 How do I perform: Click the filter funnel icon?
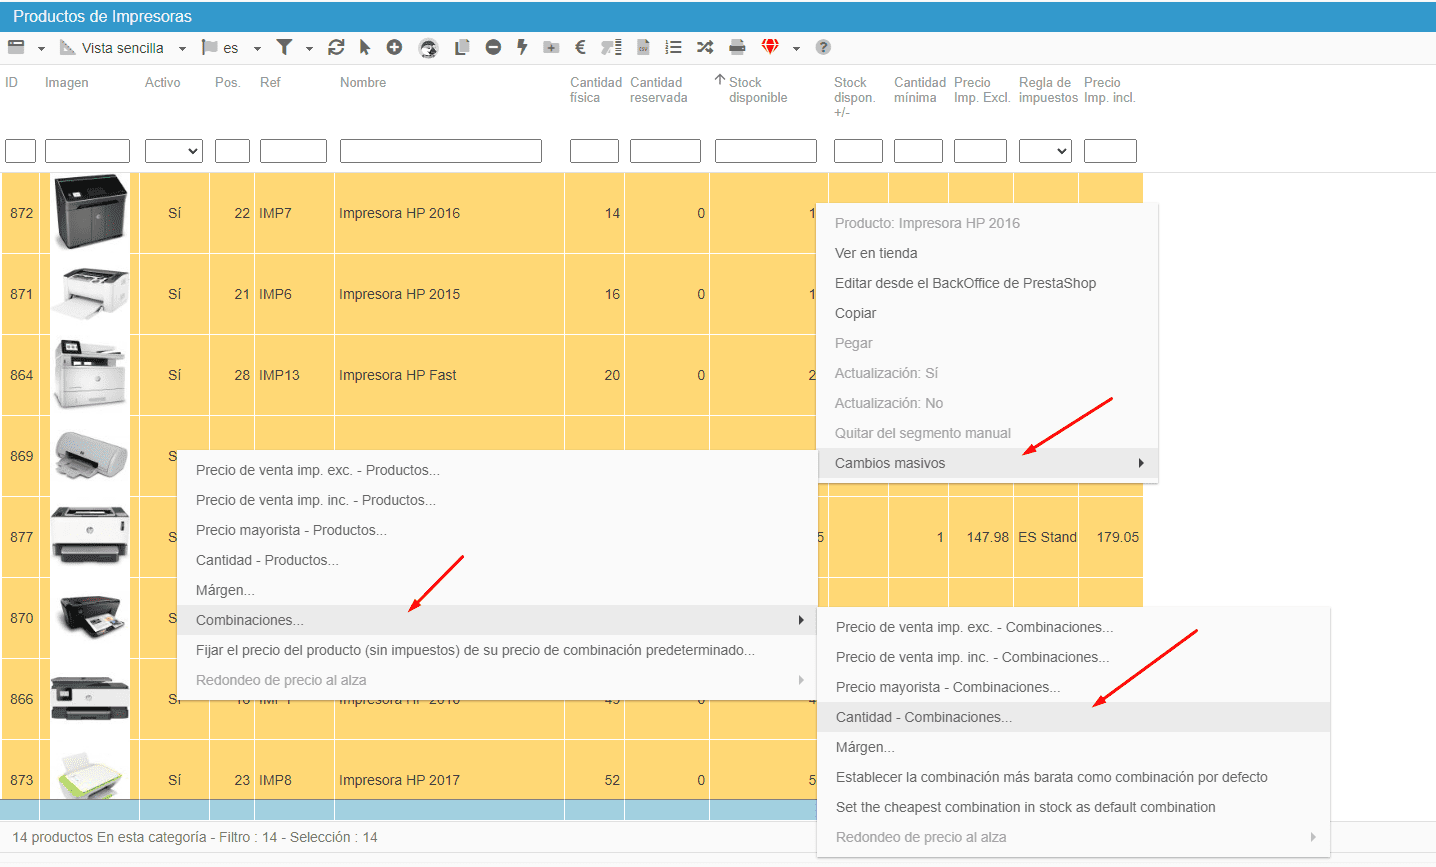click(284, 47)
